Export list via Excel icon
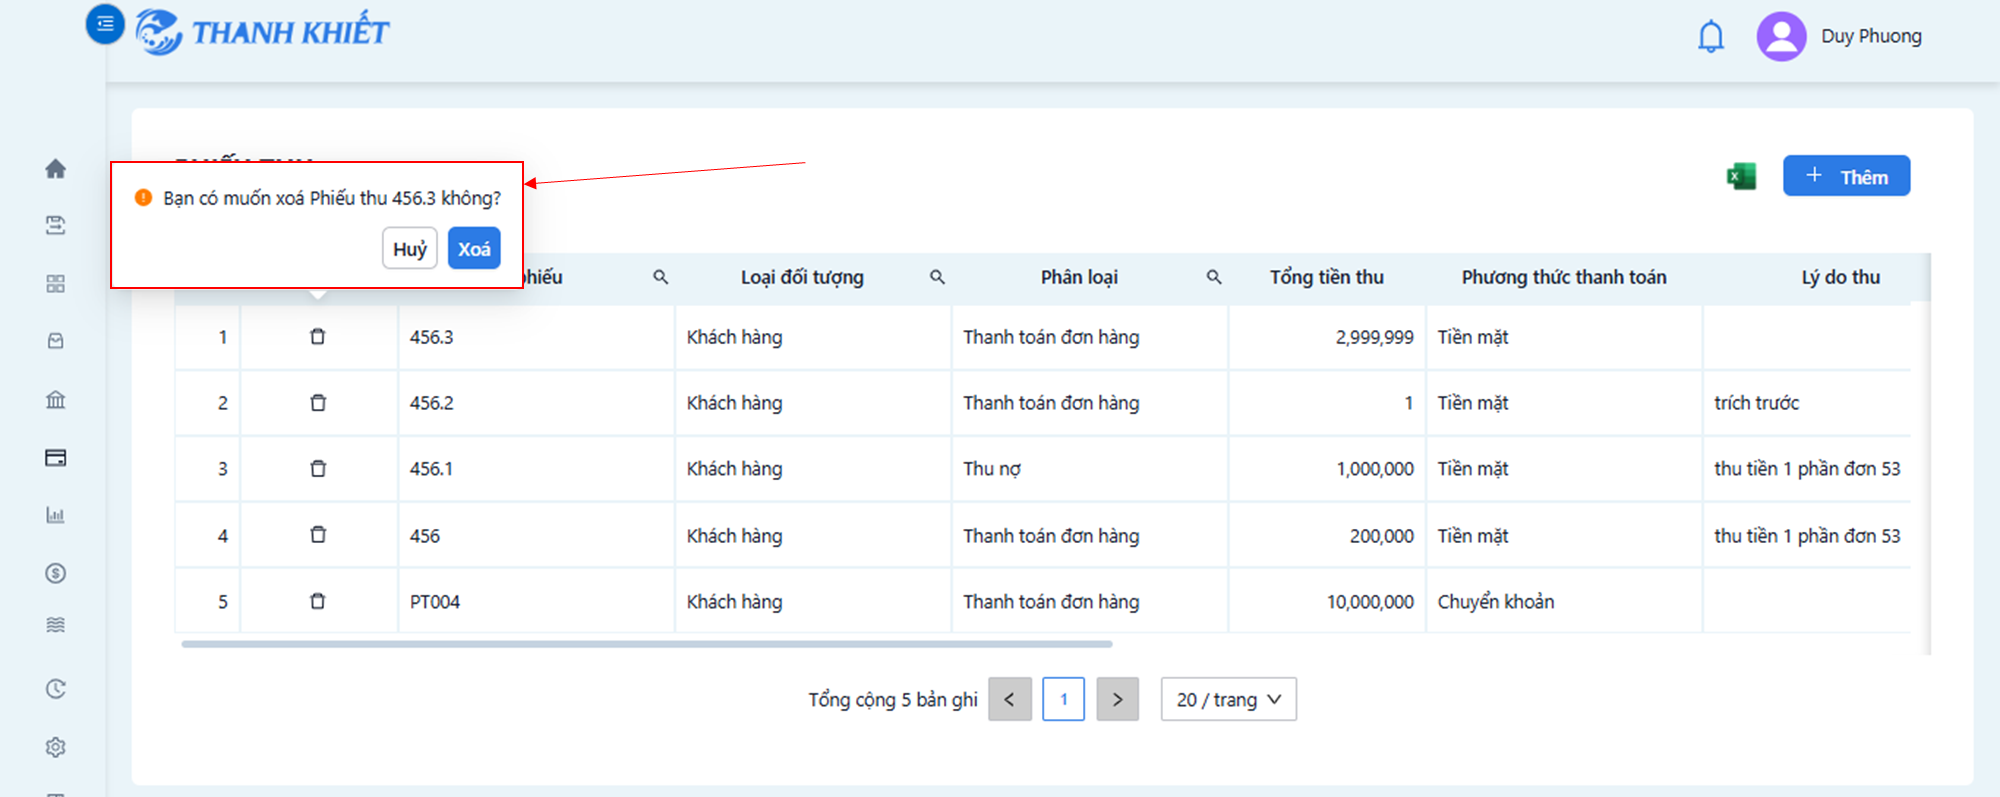The width and height of the screenshot is (2000, 797). tap(1741, 177)
